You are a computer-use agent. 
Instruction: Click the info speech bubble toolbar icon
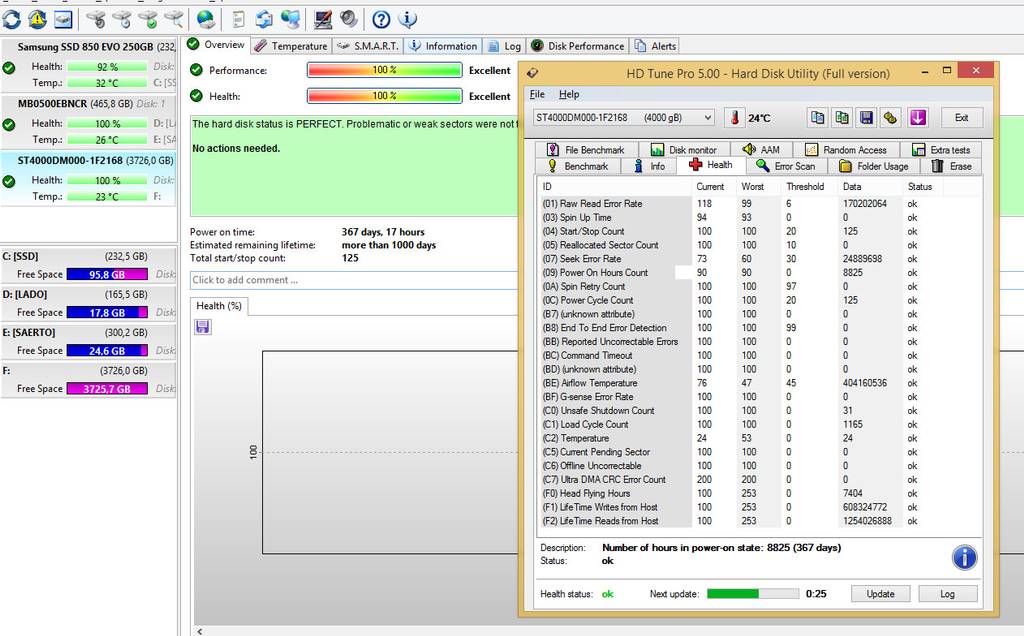coord(408,20)
